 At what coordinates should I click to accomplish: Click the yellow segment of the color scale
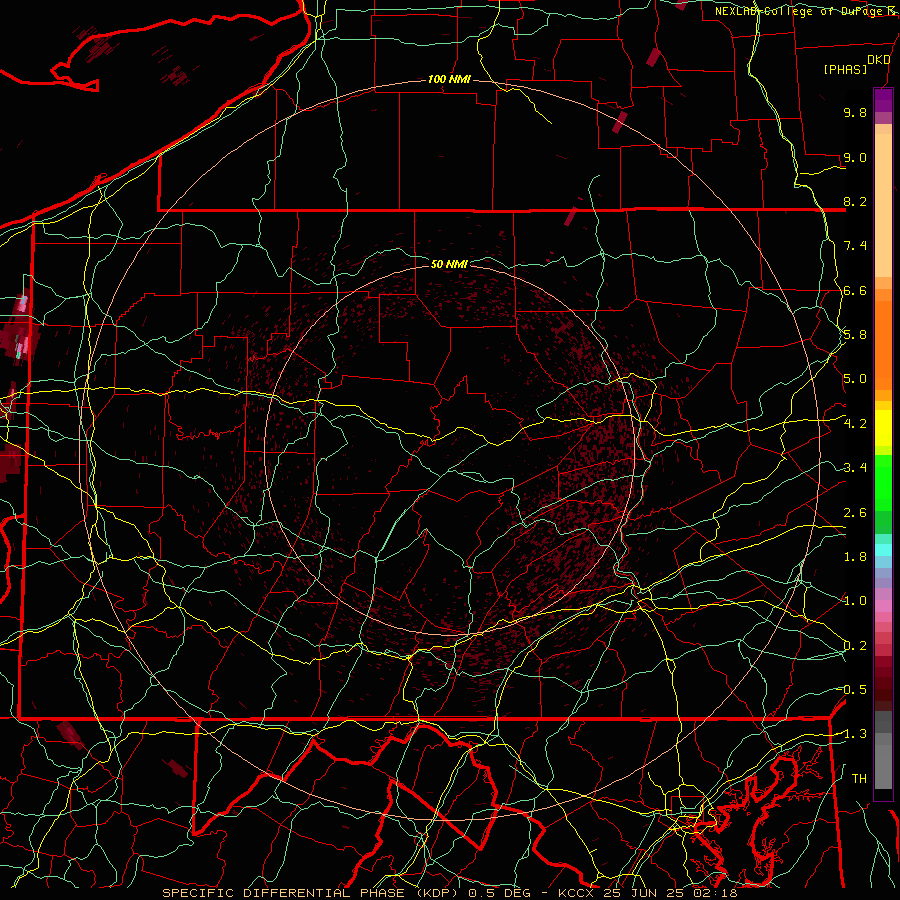coord(883,428)
